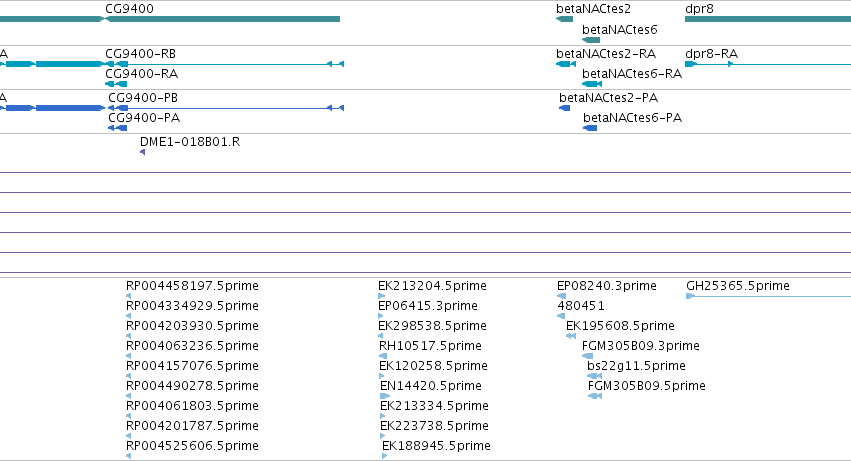Select the CG9400-PA protein feature
Image resolution: width=851 pixels, height=461 pixels.
tap(118, 128)
